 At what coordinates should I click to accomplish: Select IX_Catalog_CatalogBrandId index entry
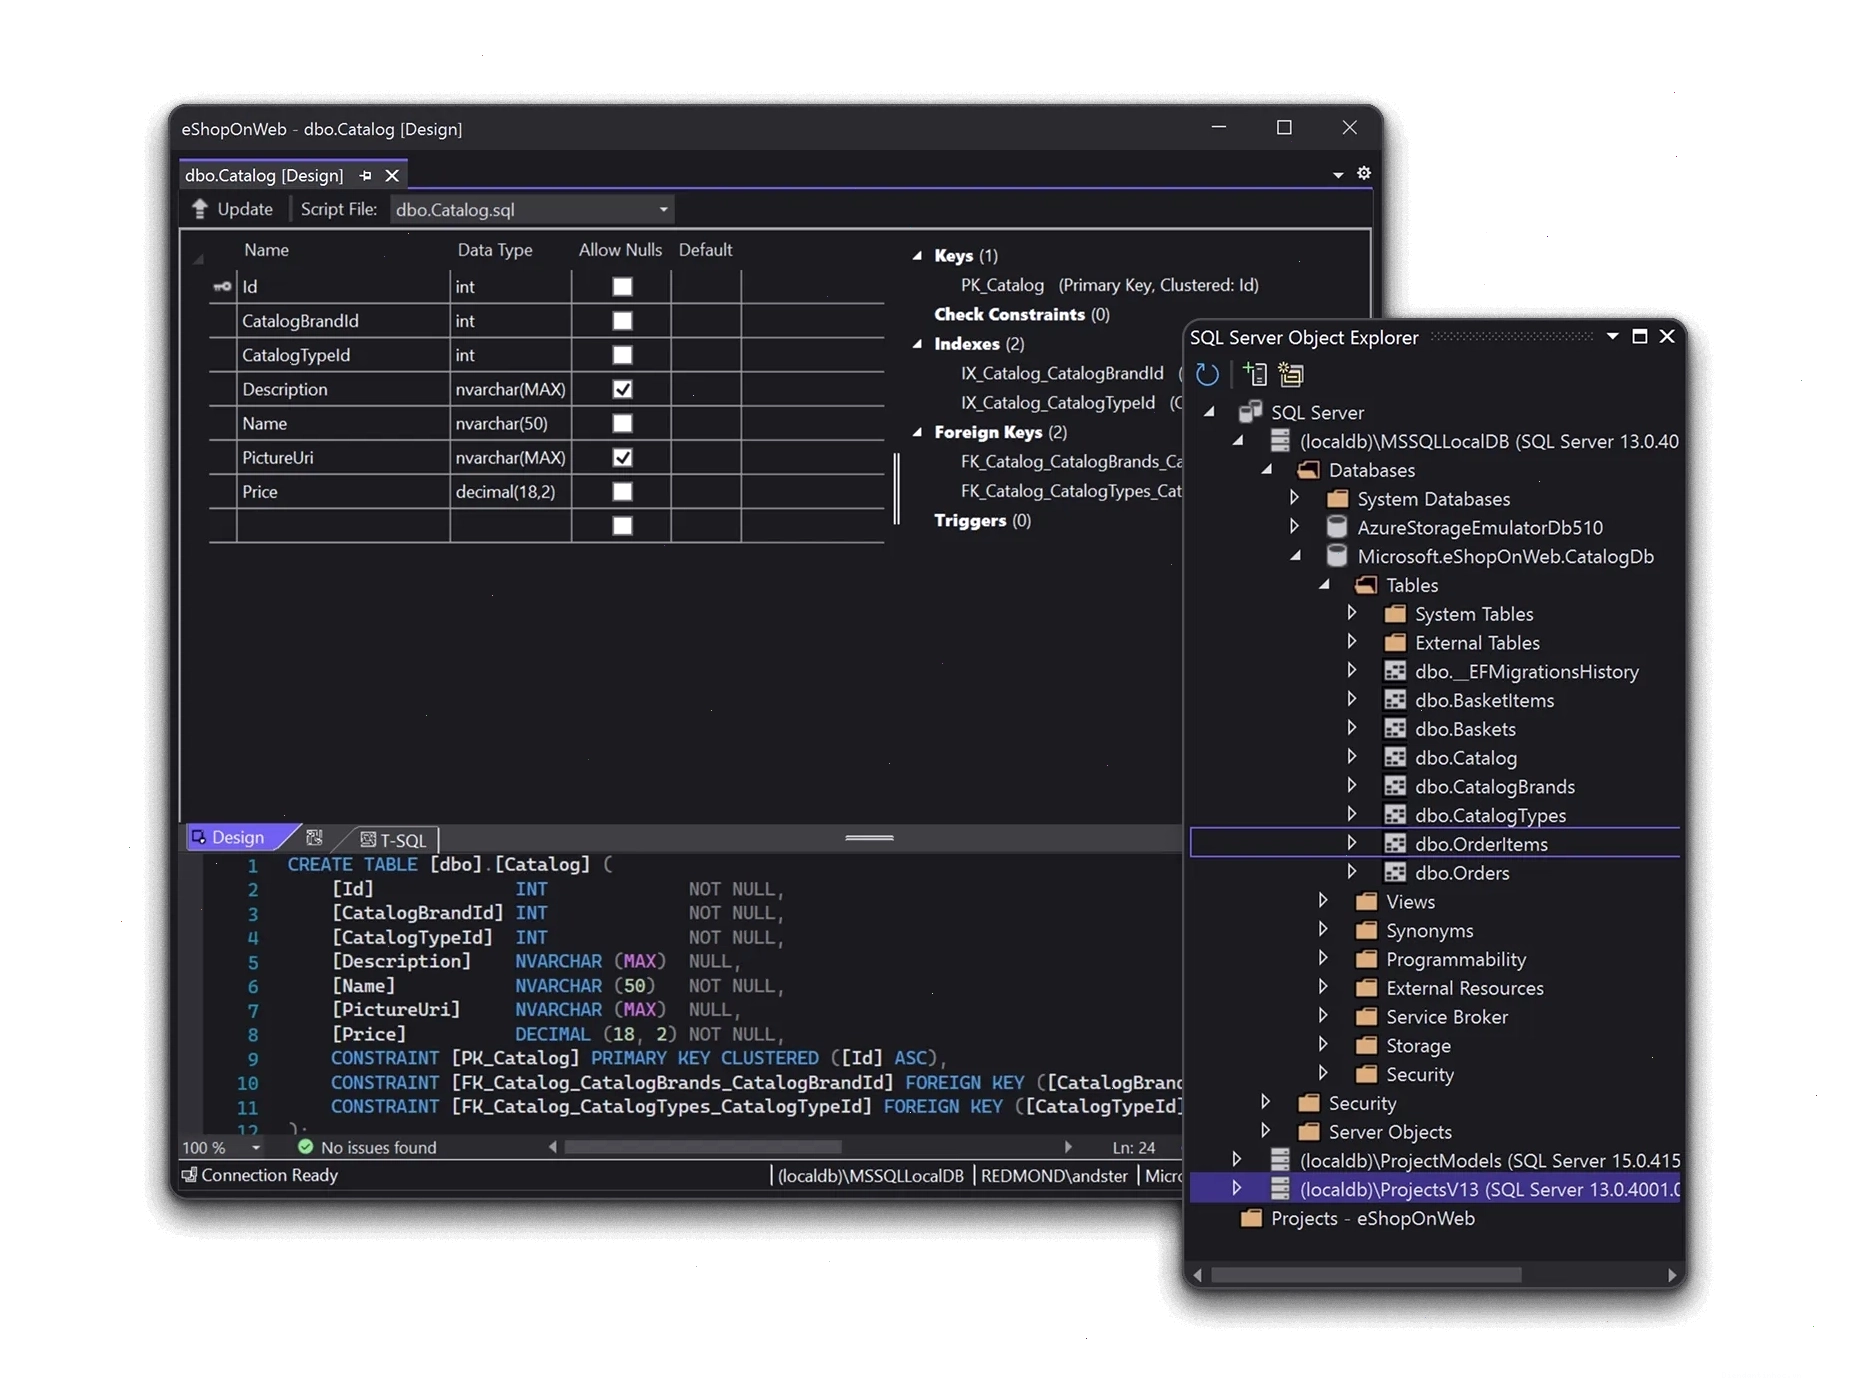pos(1062,373)
